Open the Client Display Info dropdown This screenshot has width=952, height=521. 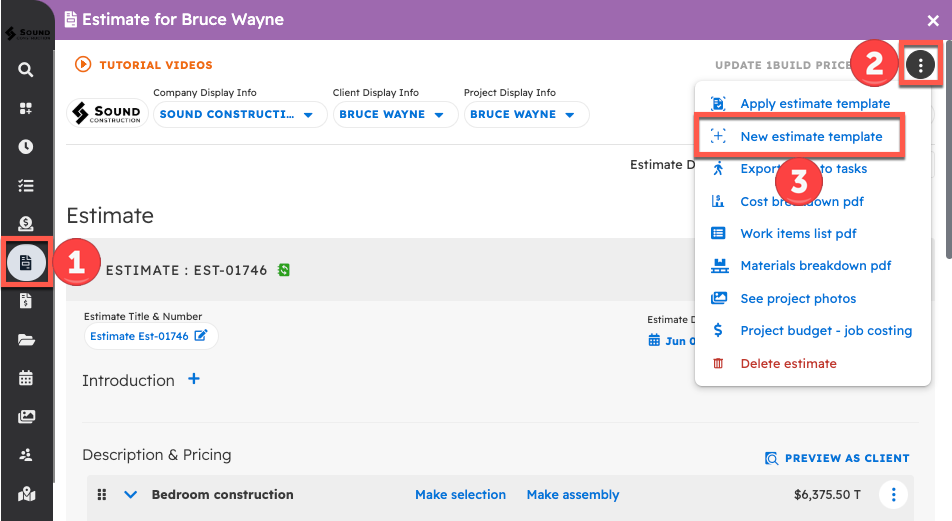[x=394, y=114]
